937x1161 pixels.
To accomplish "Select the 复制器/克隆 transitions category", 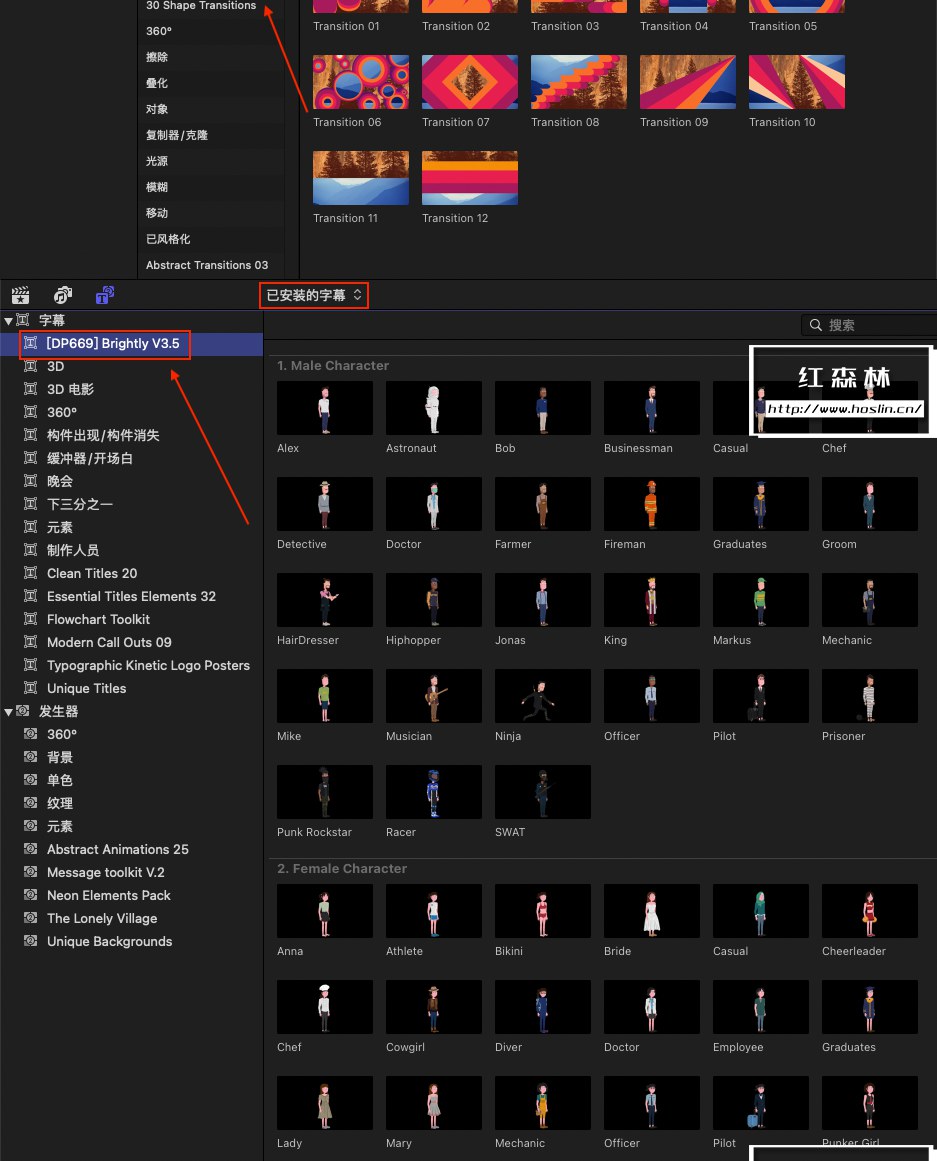I will 211,135.
